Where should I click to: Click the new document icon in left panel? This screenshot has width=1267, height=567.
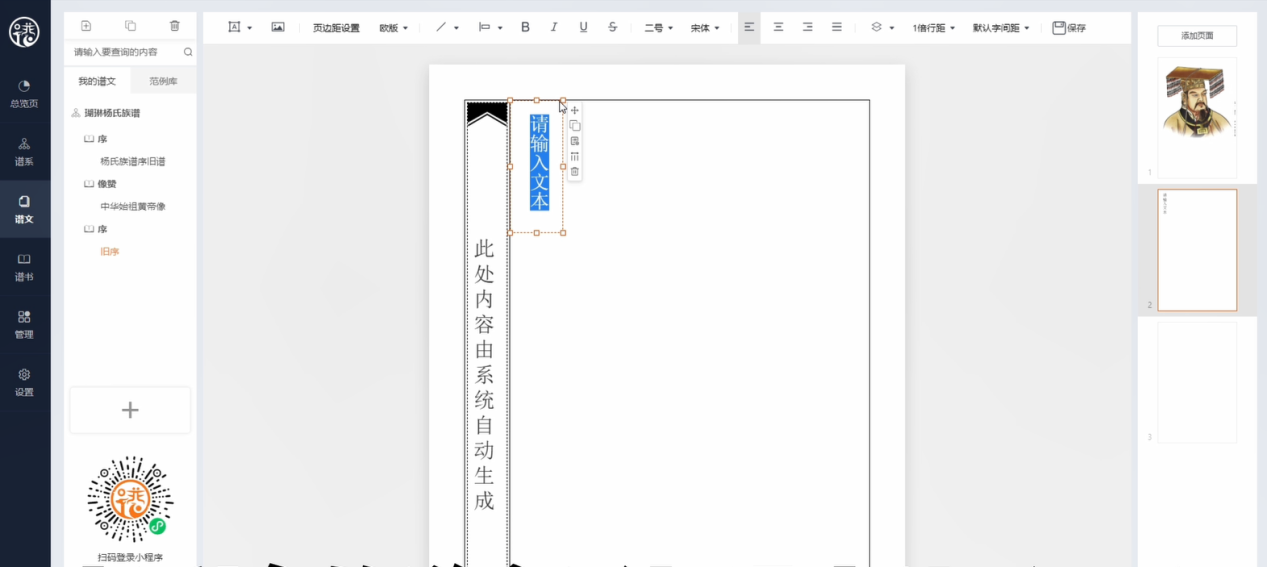click(x=86, y=26)
